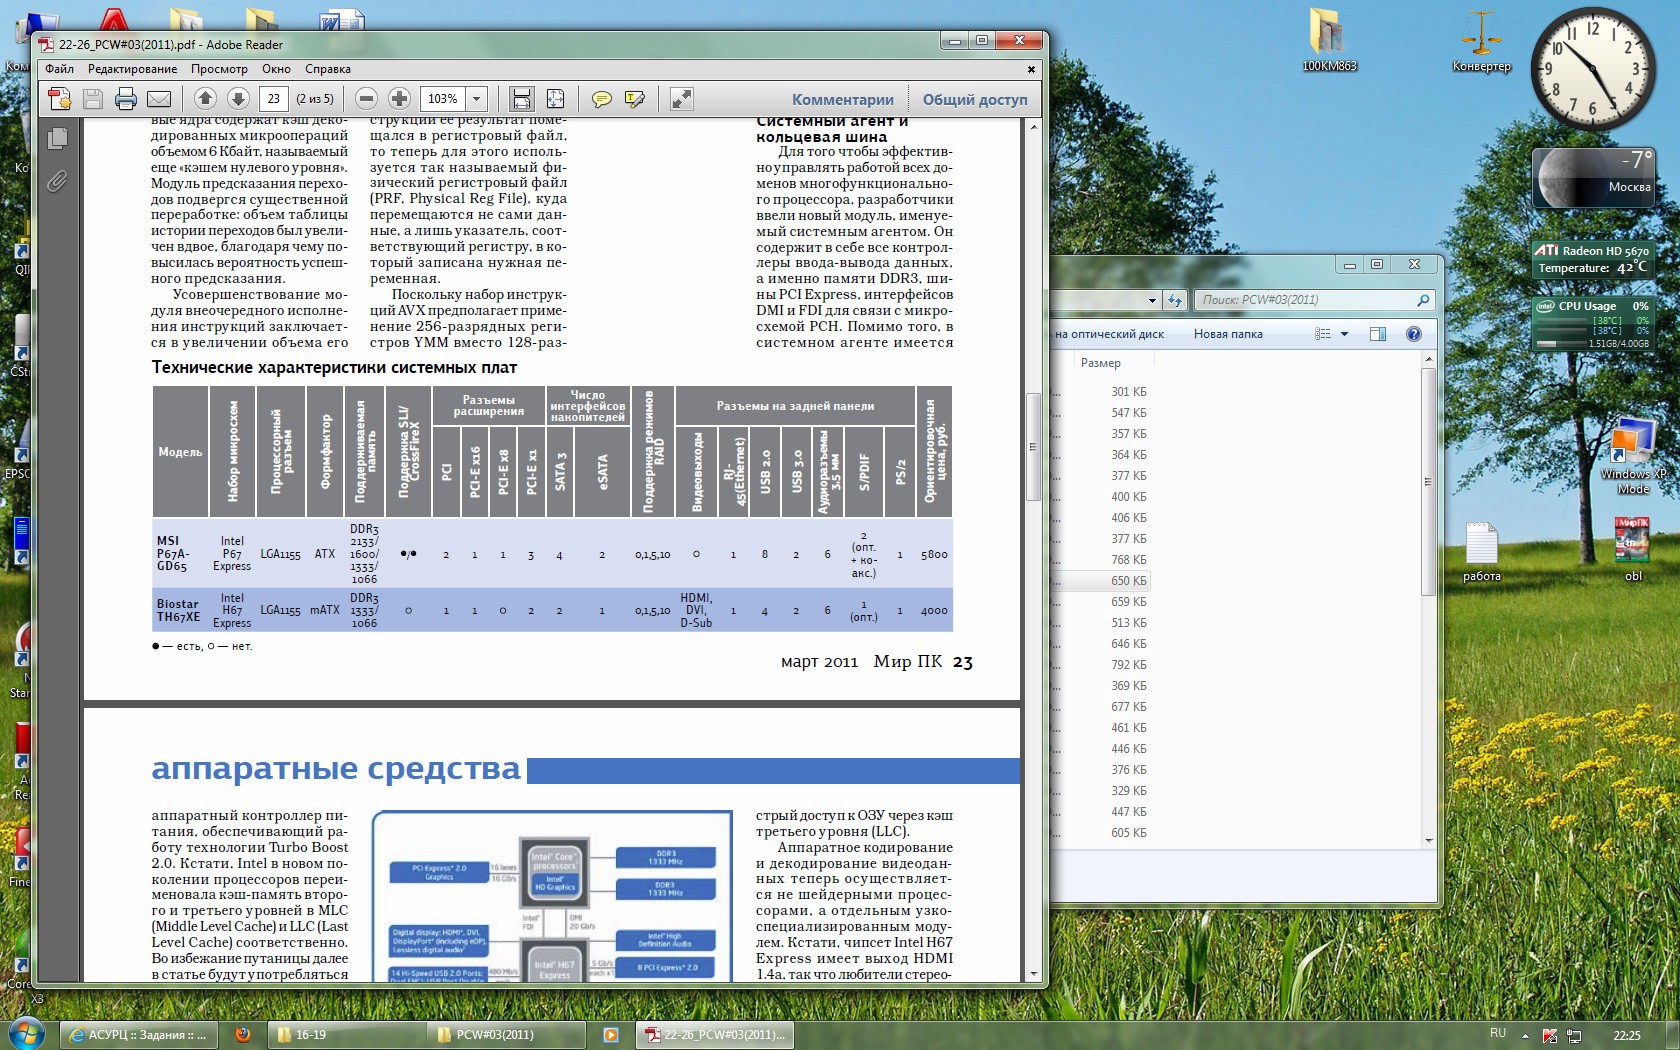Open the attachments paperclip panel
The image size is (1680, 1050).
pos(57,181)
